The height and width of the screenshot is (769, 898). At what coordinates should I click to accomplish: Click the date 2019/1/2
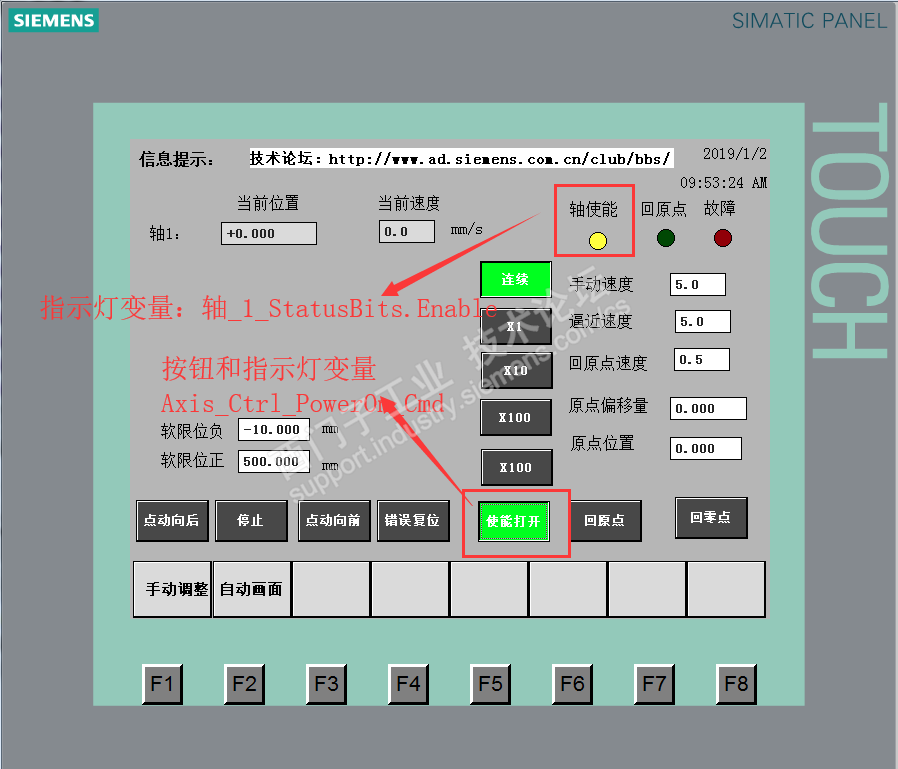coord(734,154)
